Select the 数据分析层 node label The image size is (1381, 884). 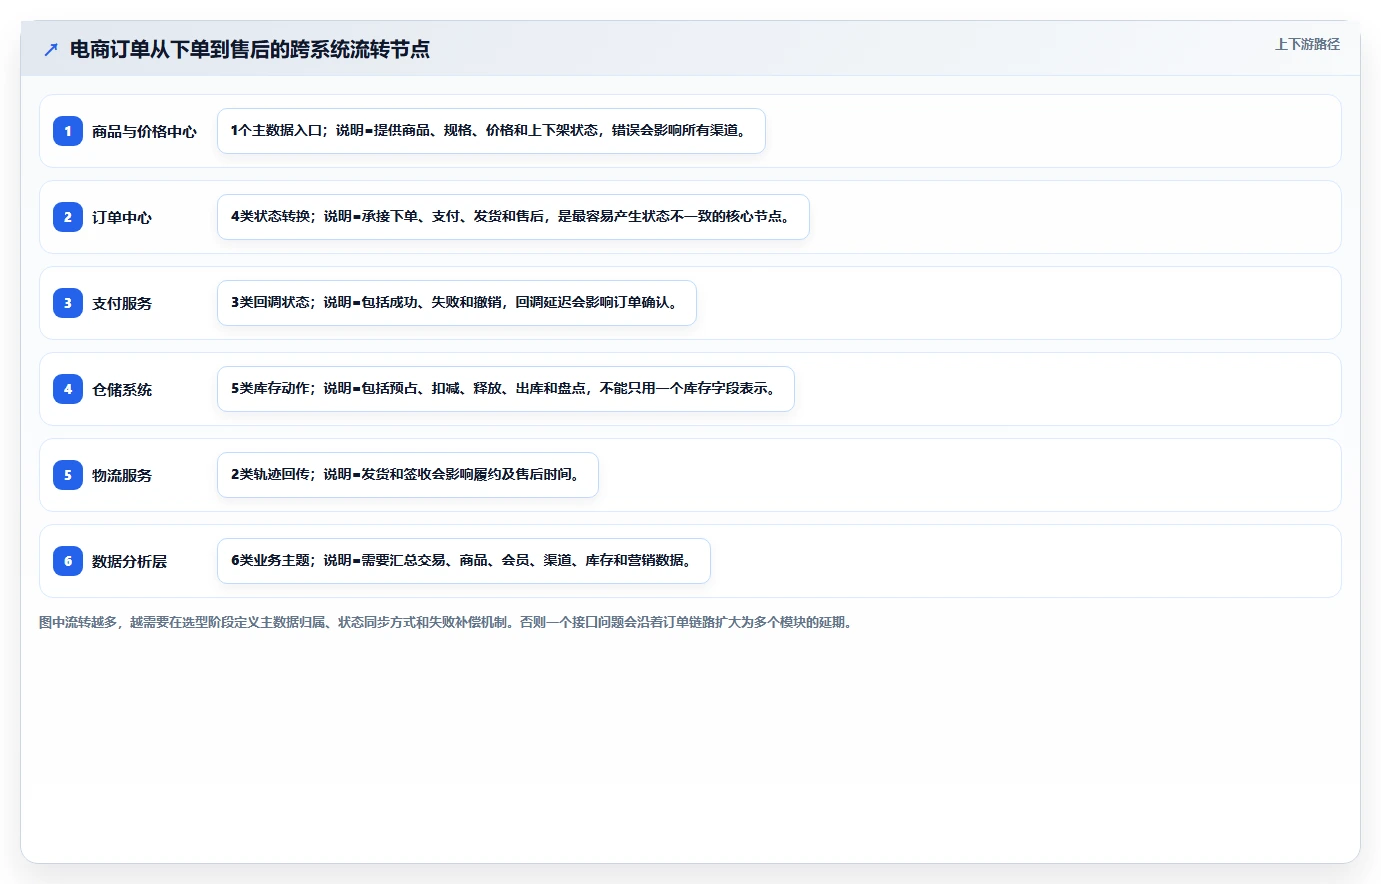pos(129,561)
